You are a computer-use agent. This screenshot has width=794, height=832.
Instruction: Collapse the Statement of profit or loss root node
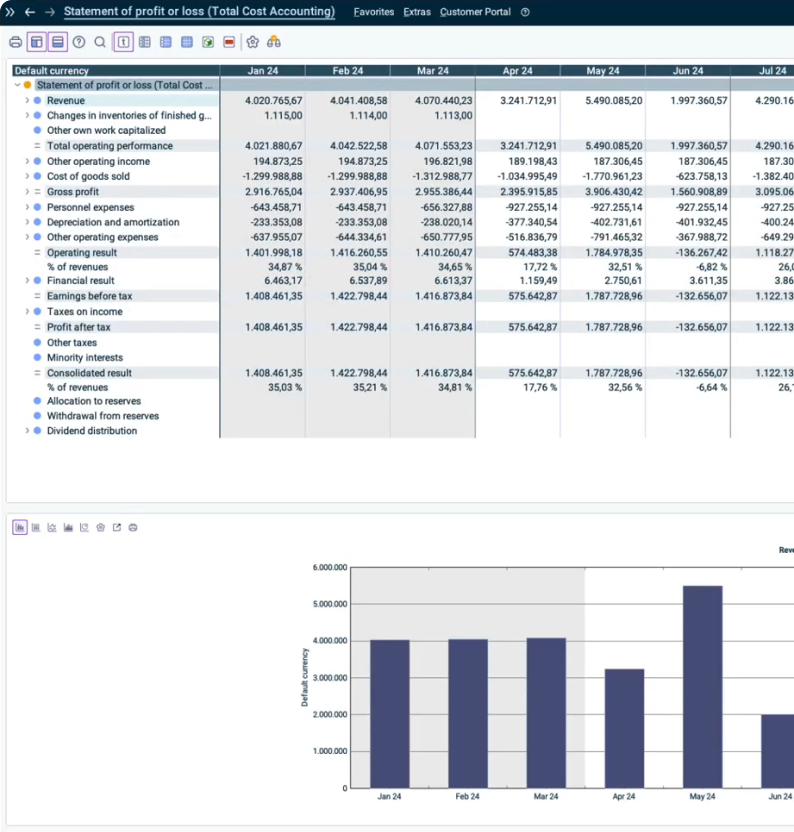[x=17, y=86]
